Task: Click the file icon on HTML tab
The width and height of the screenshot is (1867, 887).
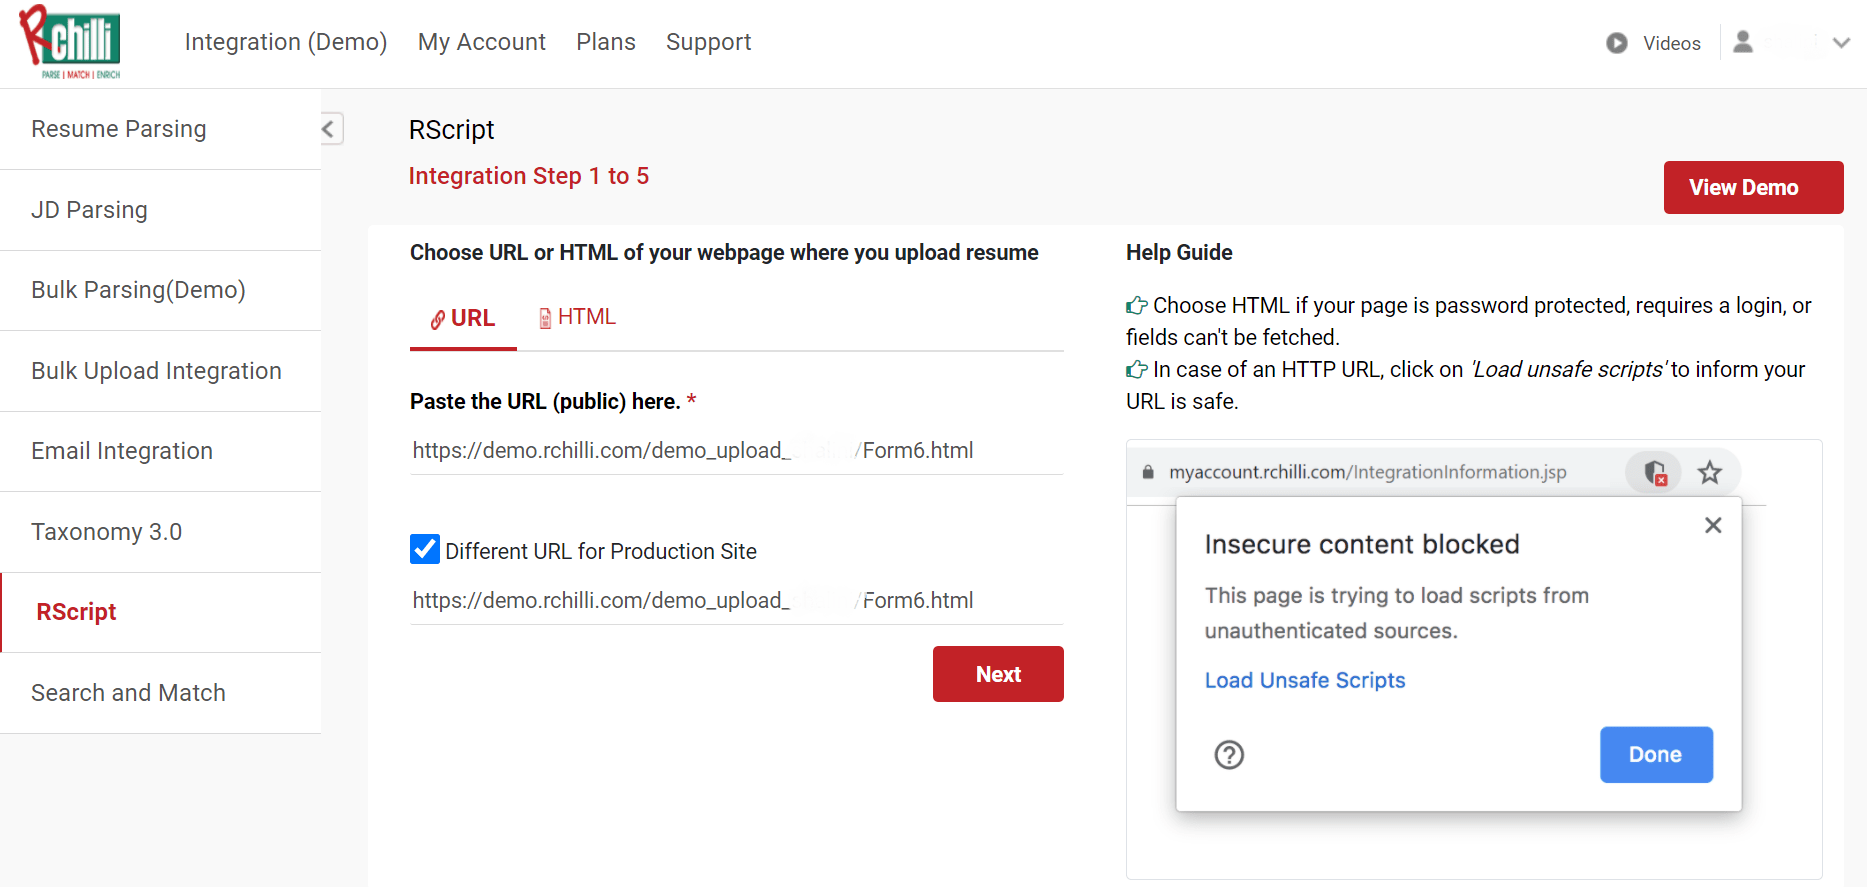Action: (x=545, y=318)
